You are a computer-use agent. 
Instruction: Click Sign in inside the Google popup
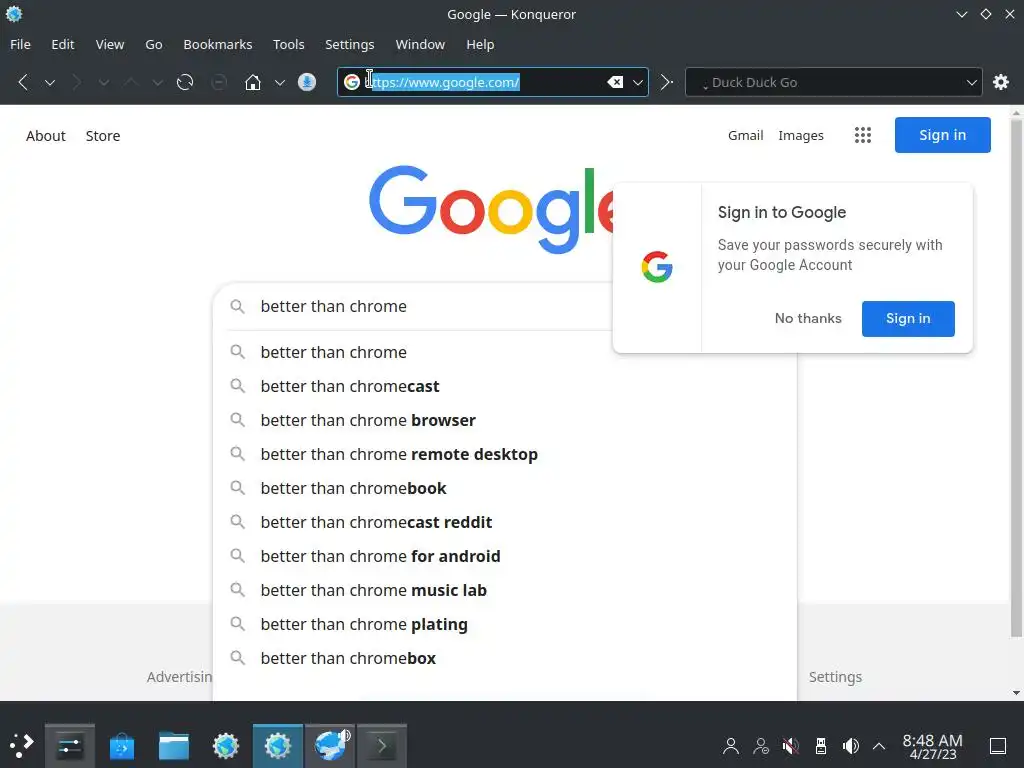coord(908,319)
